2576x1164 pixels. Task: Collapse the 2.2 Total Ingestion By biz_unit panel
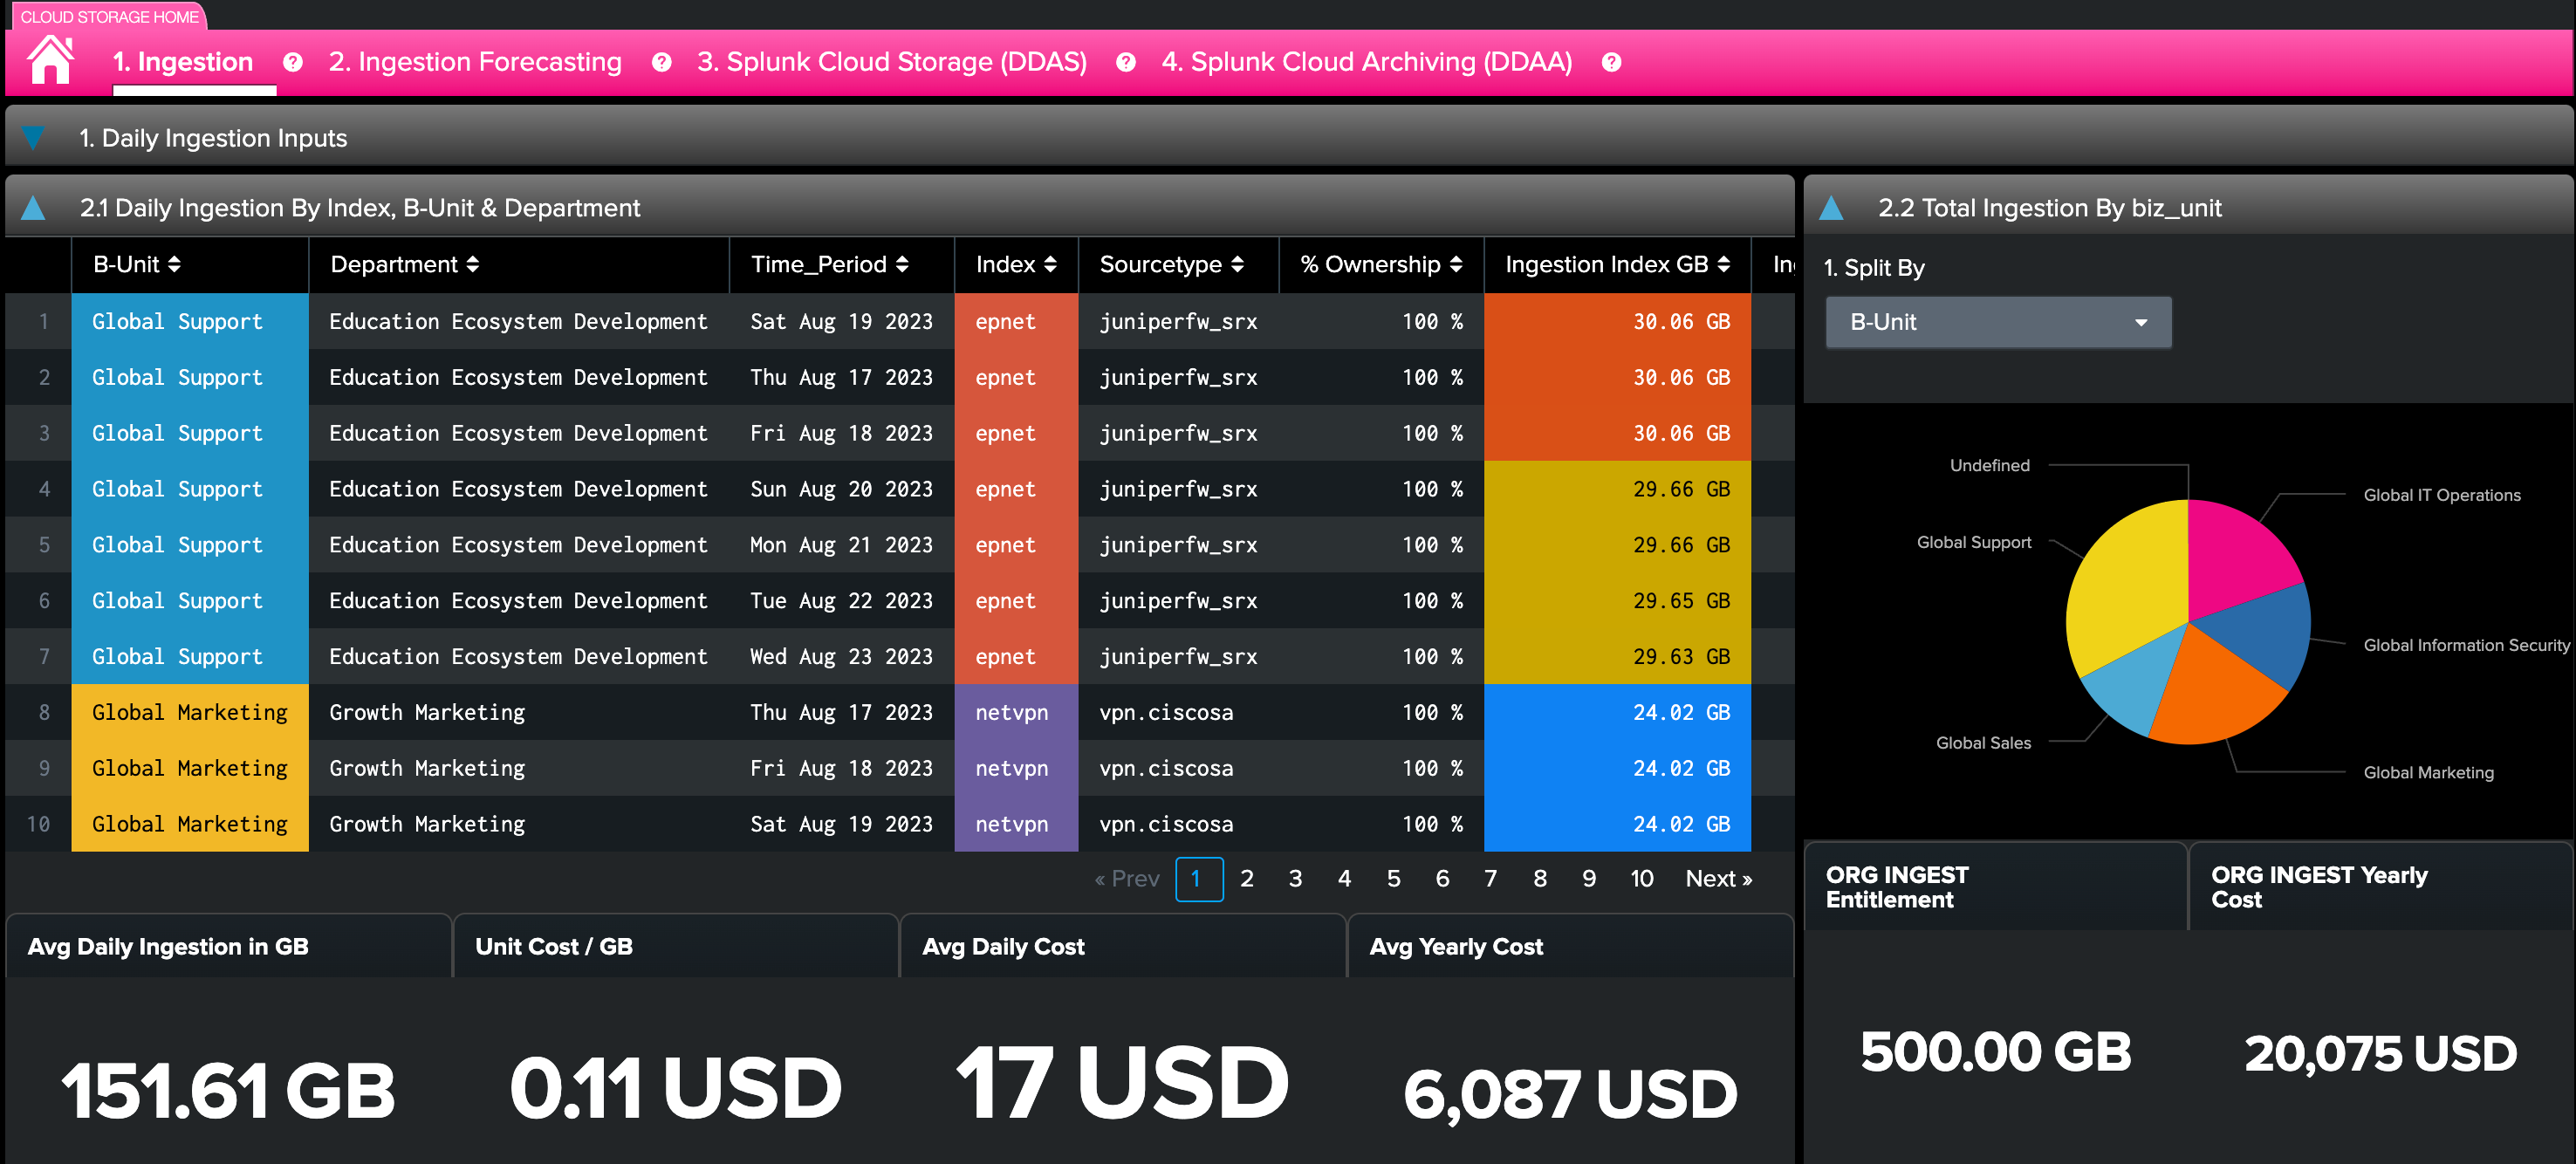pos(1831,207)
